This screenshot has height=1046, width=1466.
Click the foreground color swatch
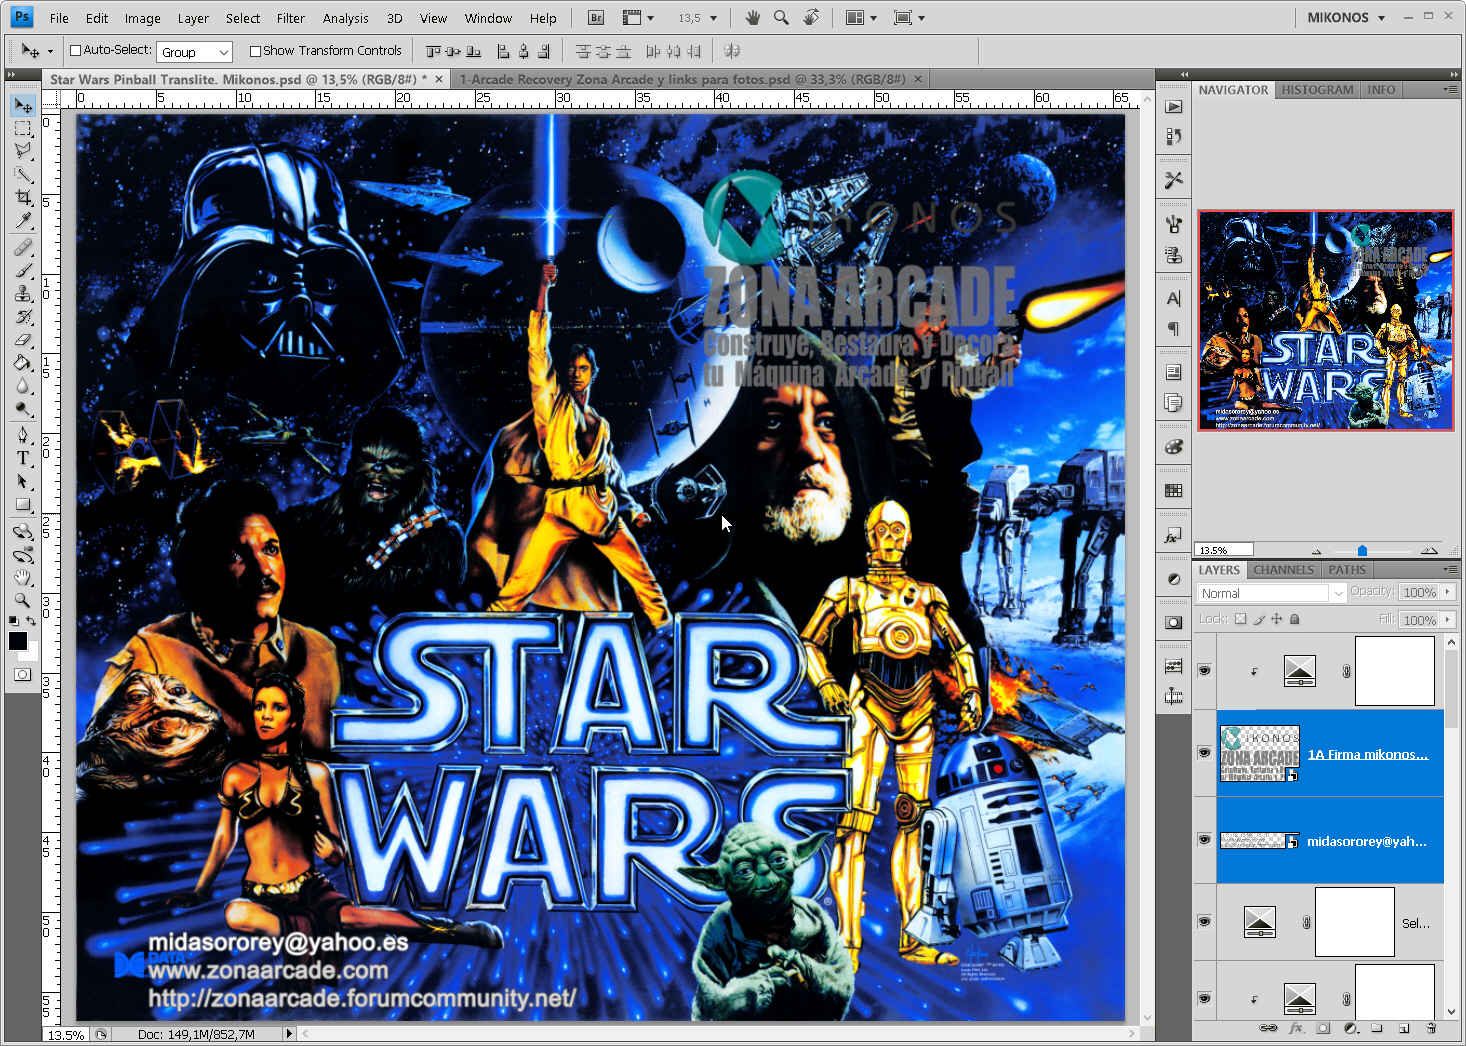pyautogui.click(x=17, y=641)
